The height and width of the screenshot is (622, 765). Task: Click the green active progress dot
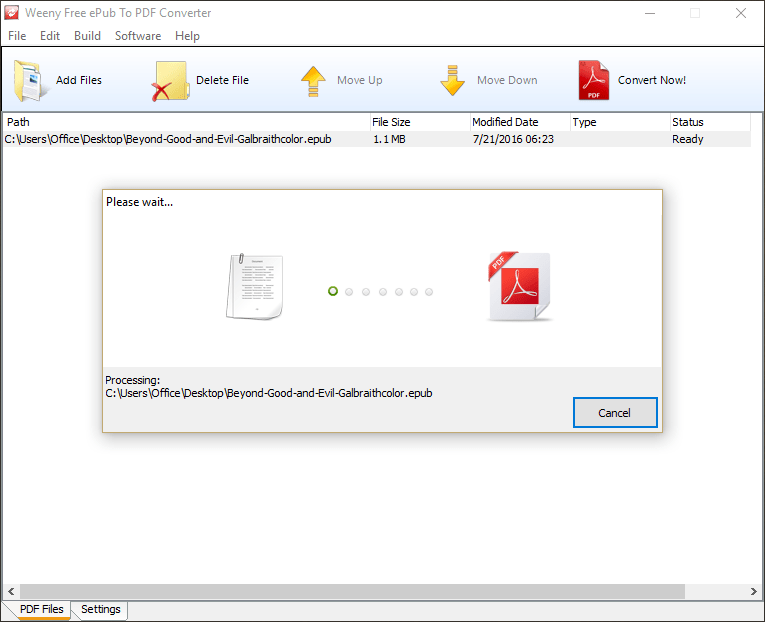coord(333,291)
